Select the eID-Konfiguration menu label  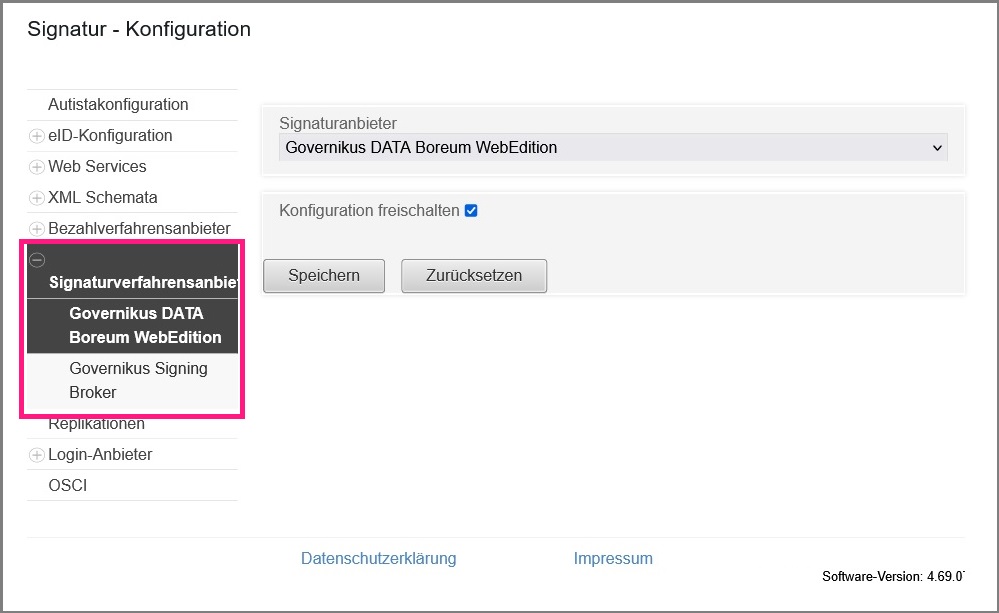(110, 136)
